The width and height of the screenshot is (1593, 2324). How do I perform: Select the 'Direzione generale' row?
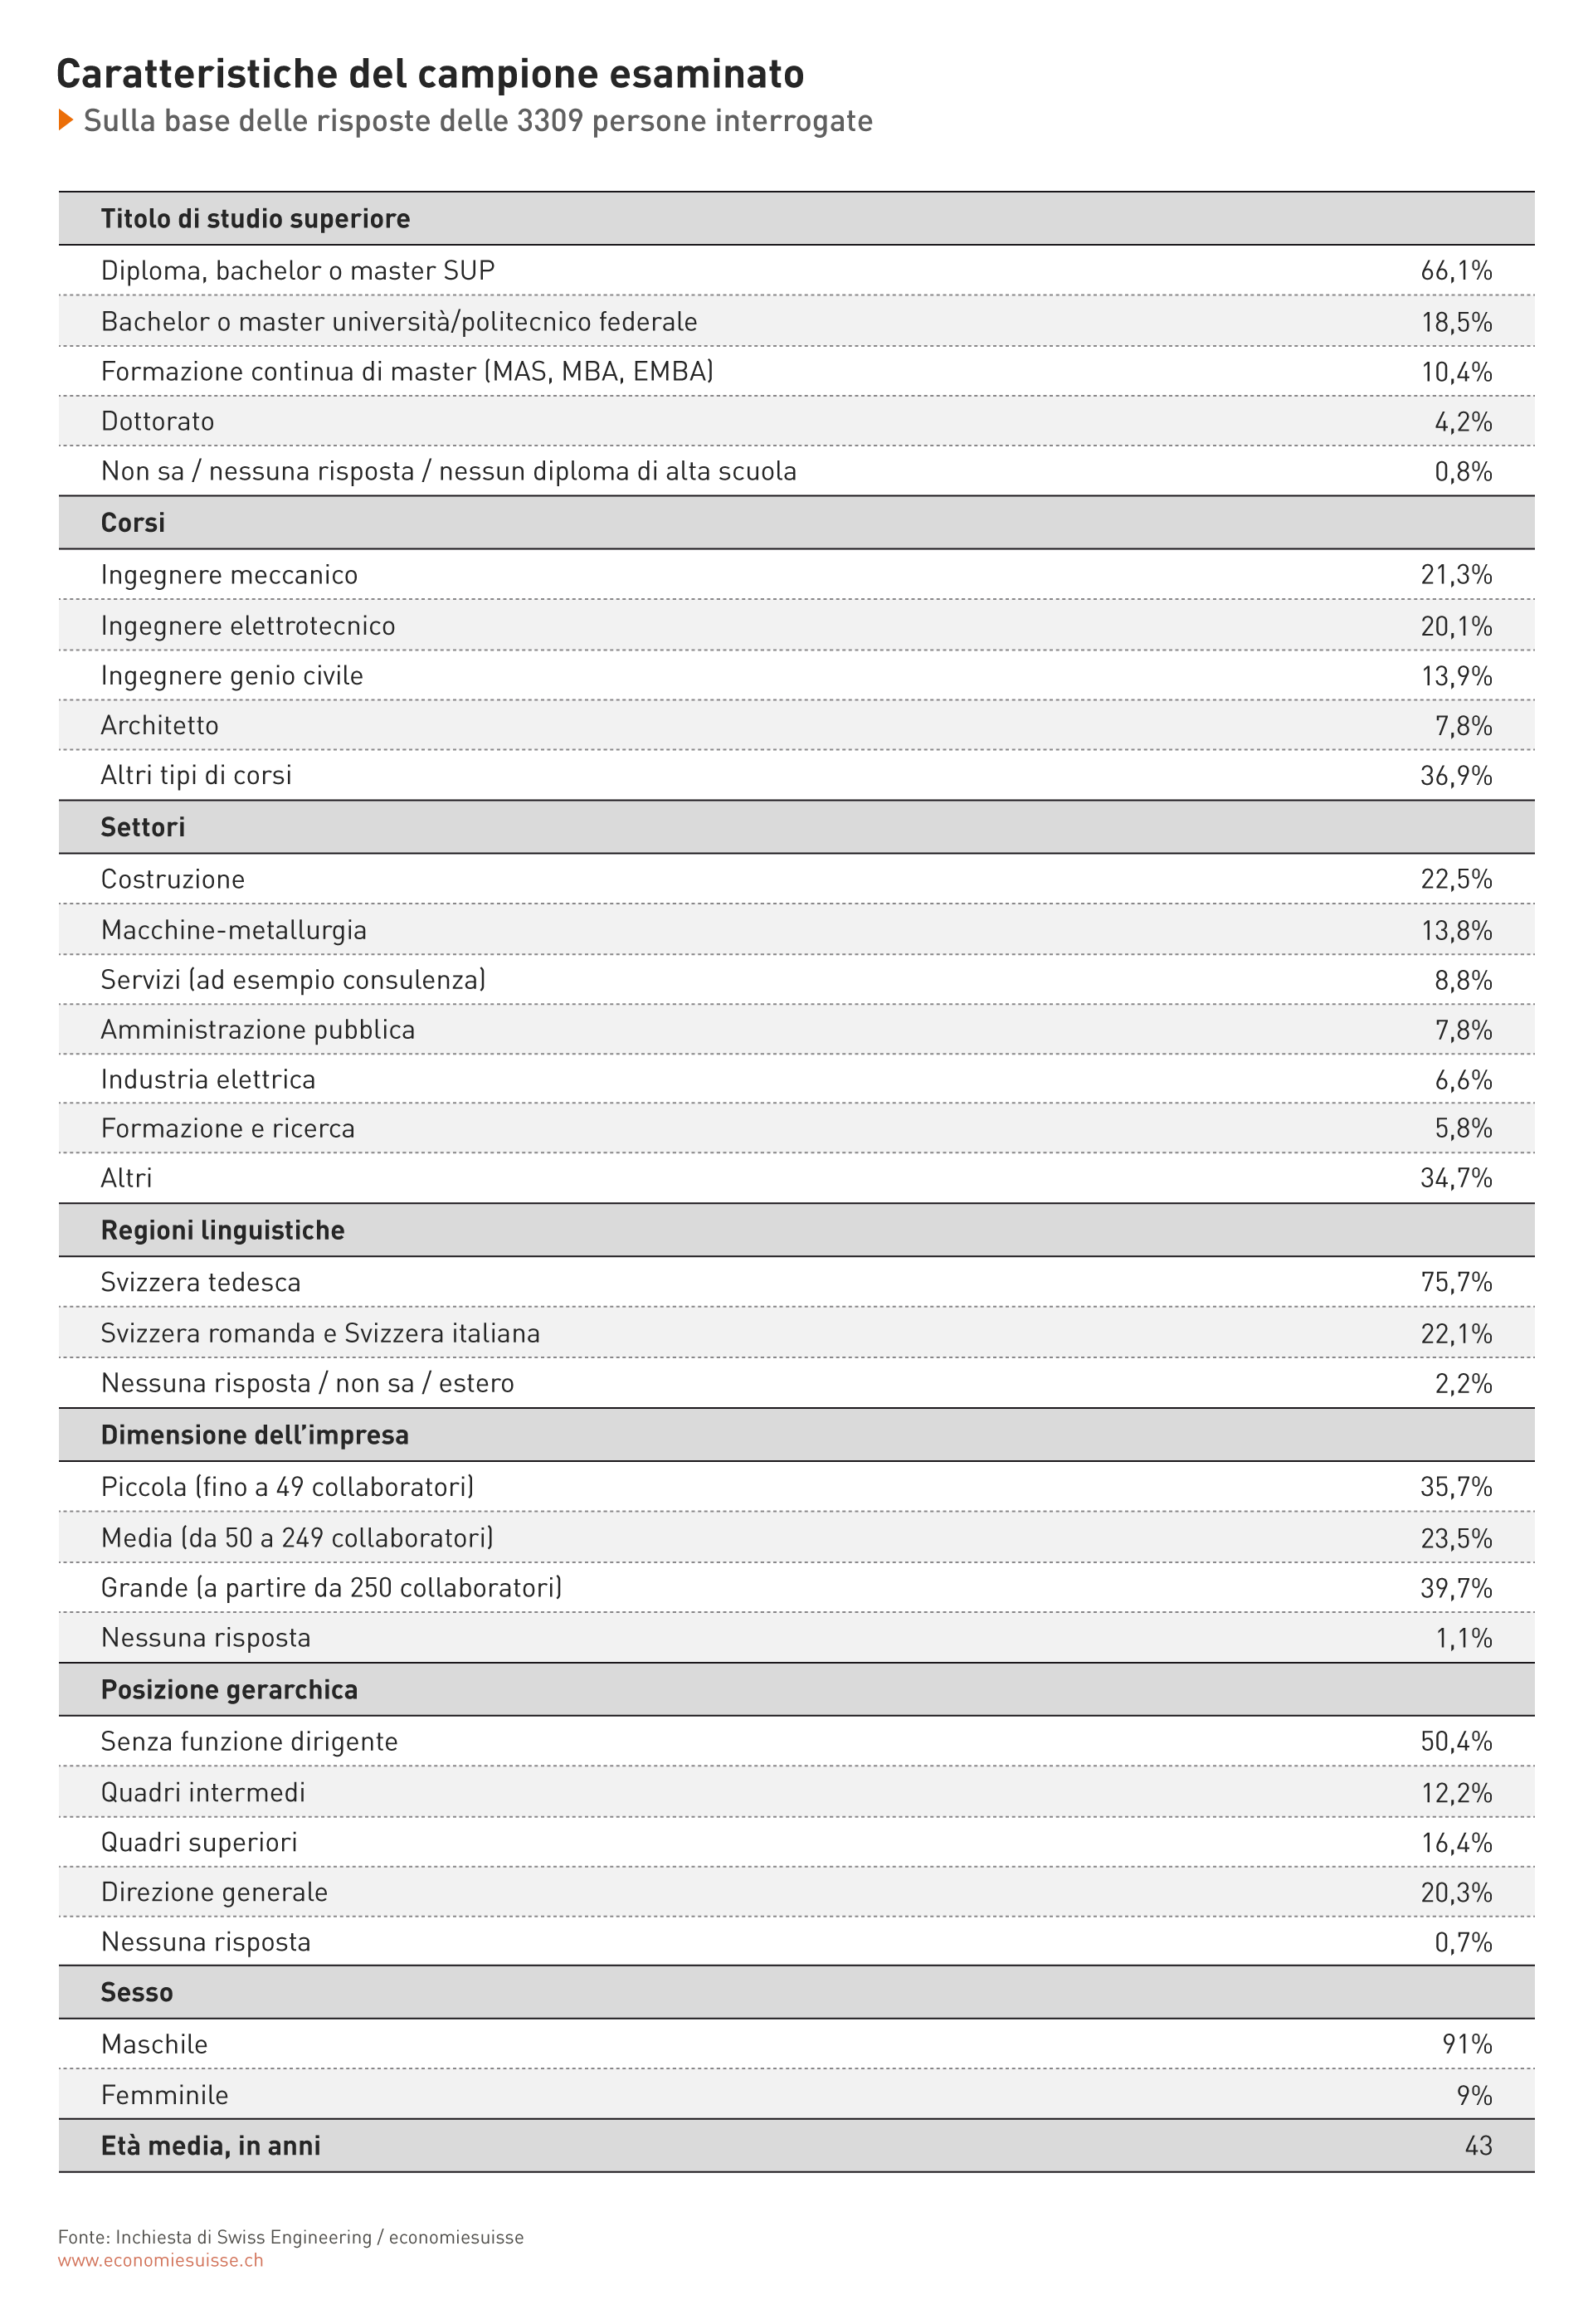[x=796, y=1892]
